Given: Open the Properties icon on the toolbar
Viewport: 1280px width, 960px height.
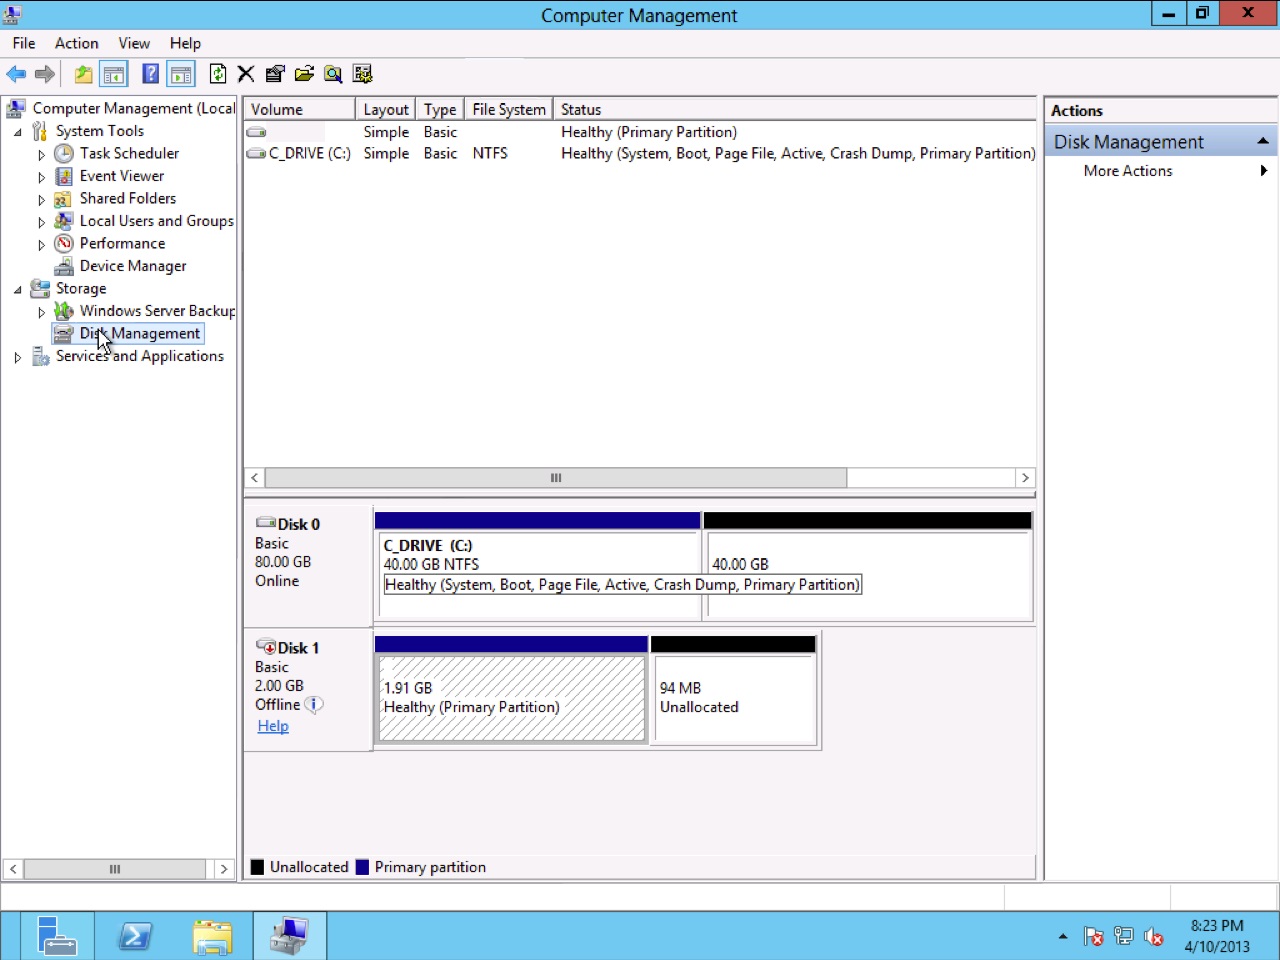Looking at the screenshot, I should 275,73.
